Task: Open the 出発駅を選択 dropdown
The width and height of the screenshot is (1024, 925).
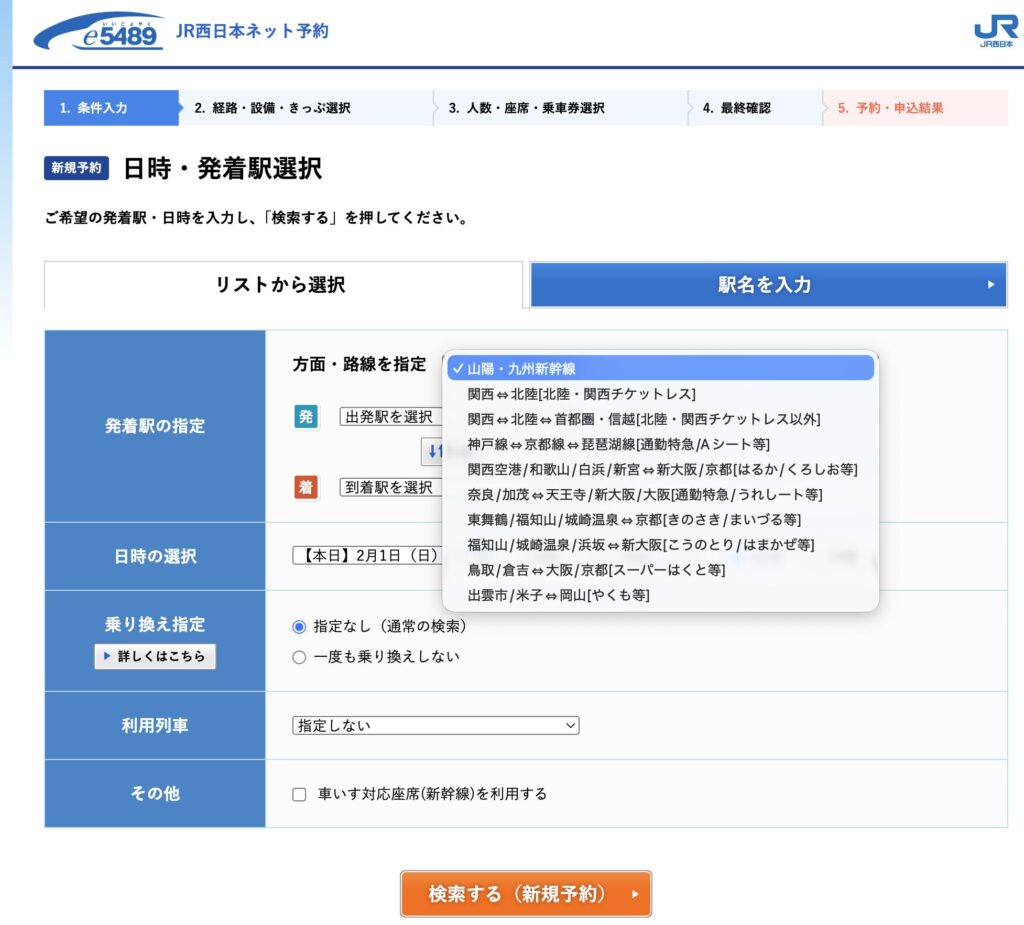Action: click(x=390, y=417)
